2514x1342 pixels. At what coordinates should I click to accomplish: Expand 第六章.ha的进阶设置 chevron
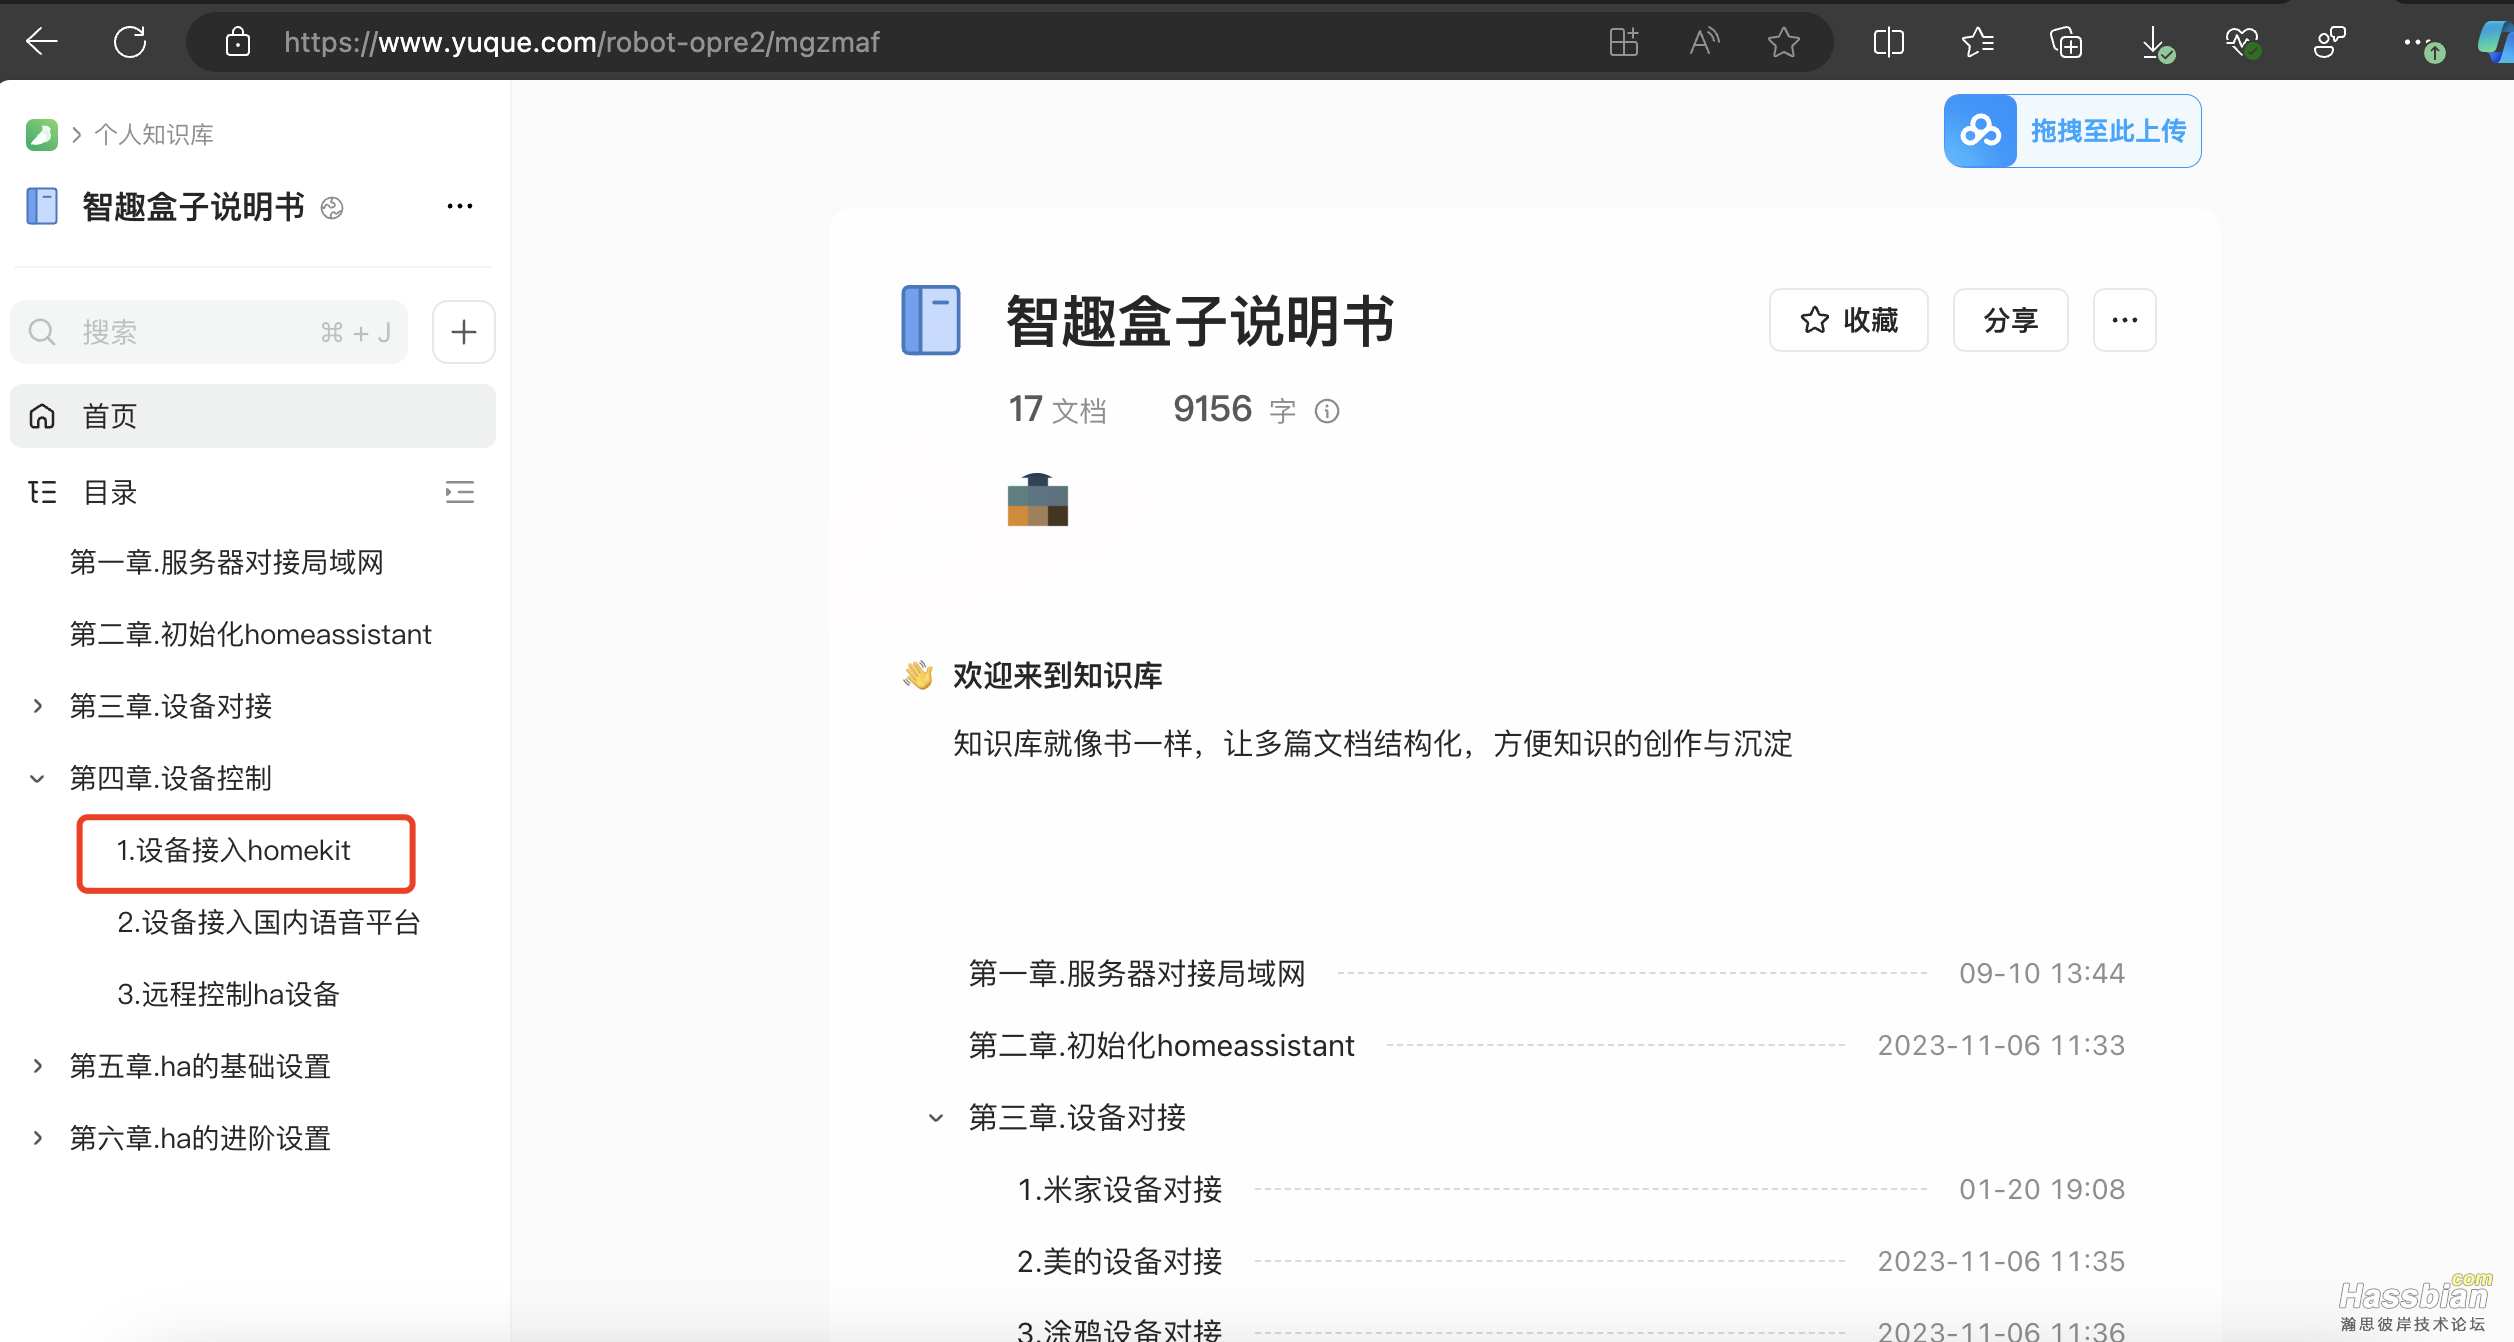tap(38, 1138)
